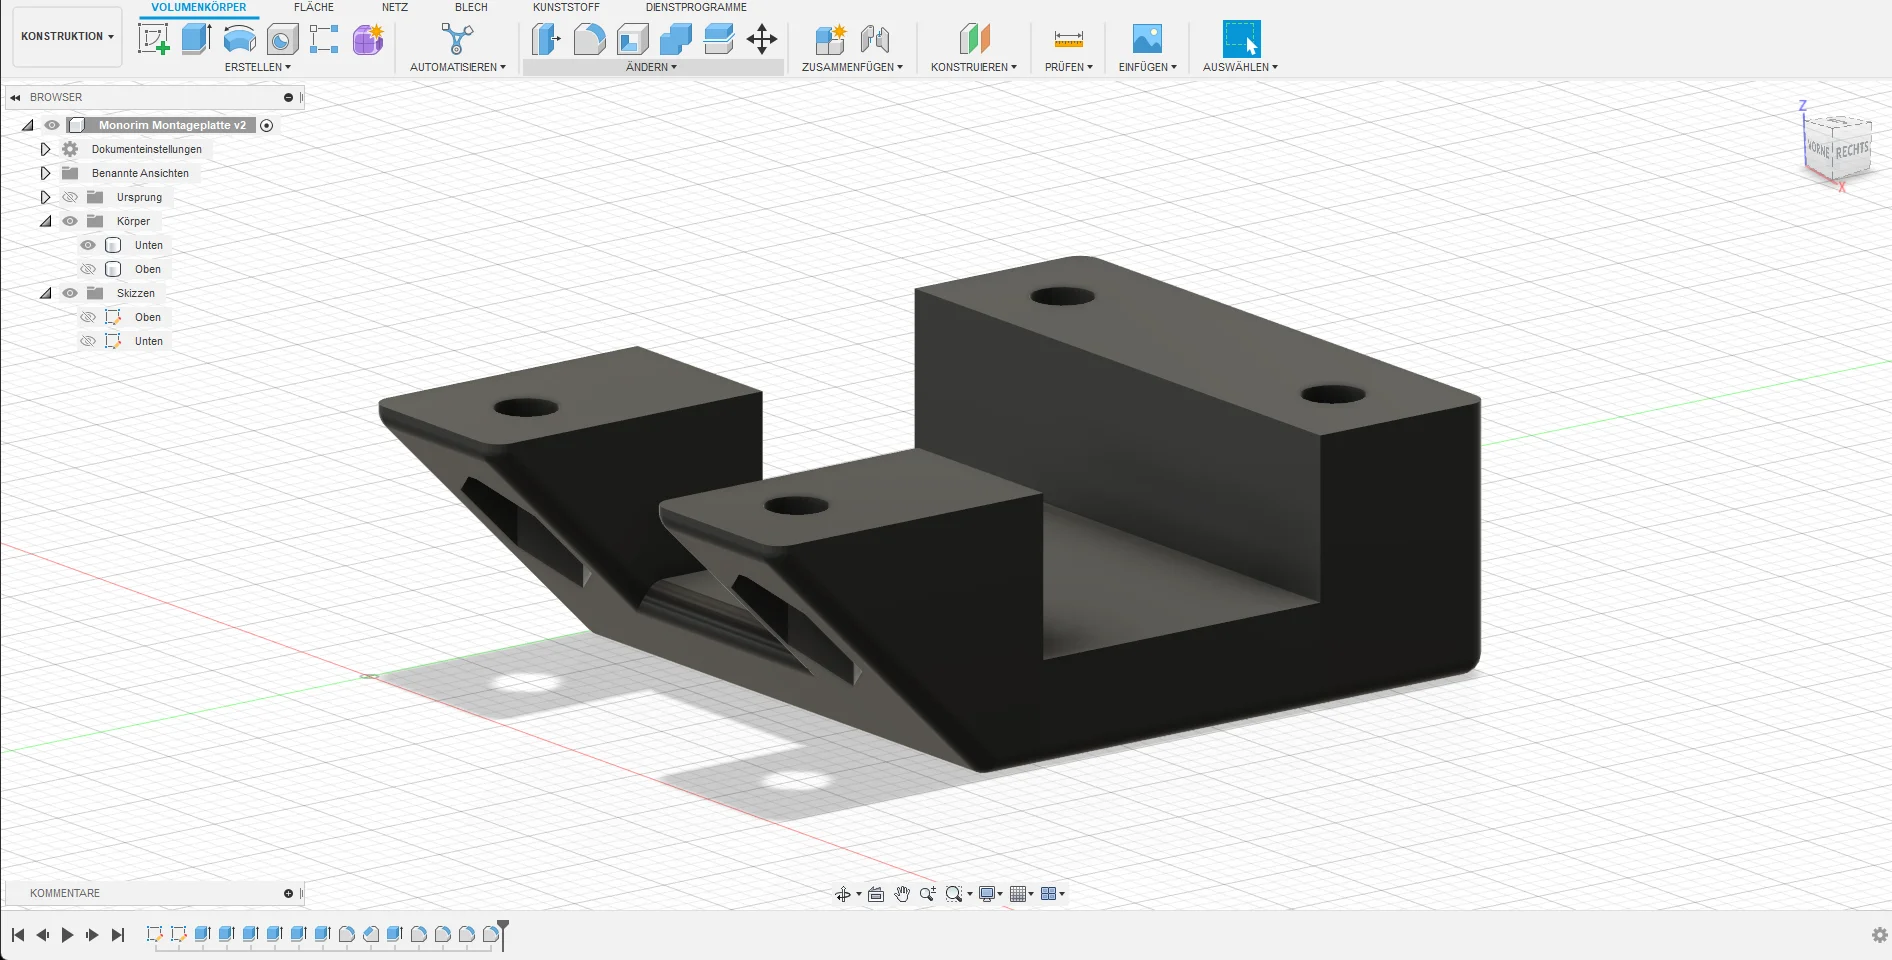
Task: Select the Extrude tool icon
Action: (x=196, y=39)
